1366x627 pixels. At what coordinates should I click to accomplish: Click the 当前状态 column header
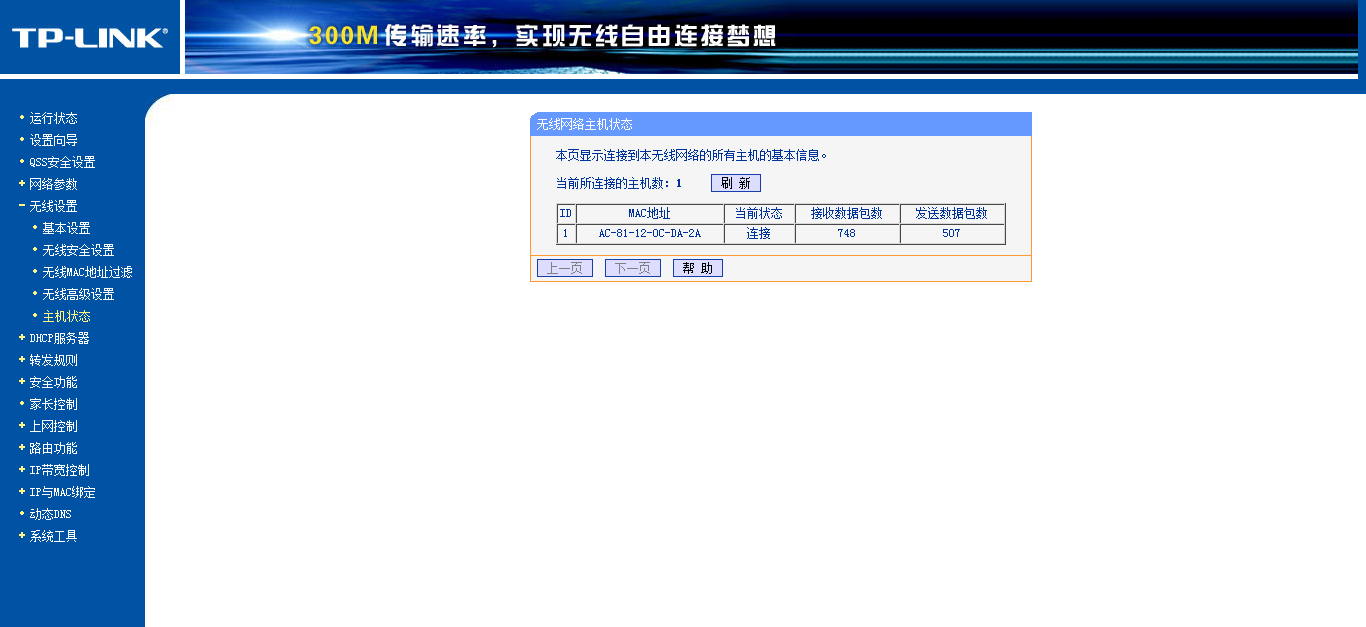(x=760, y=214)
